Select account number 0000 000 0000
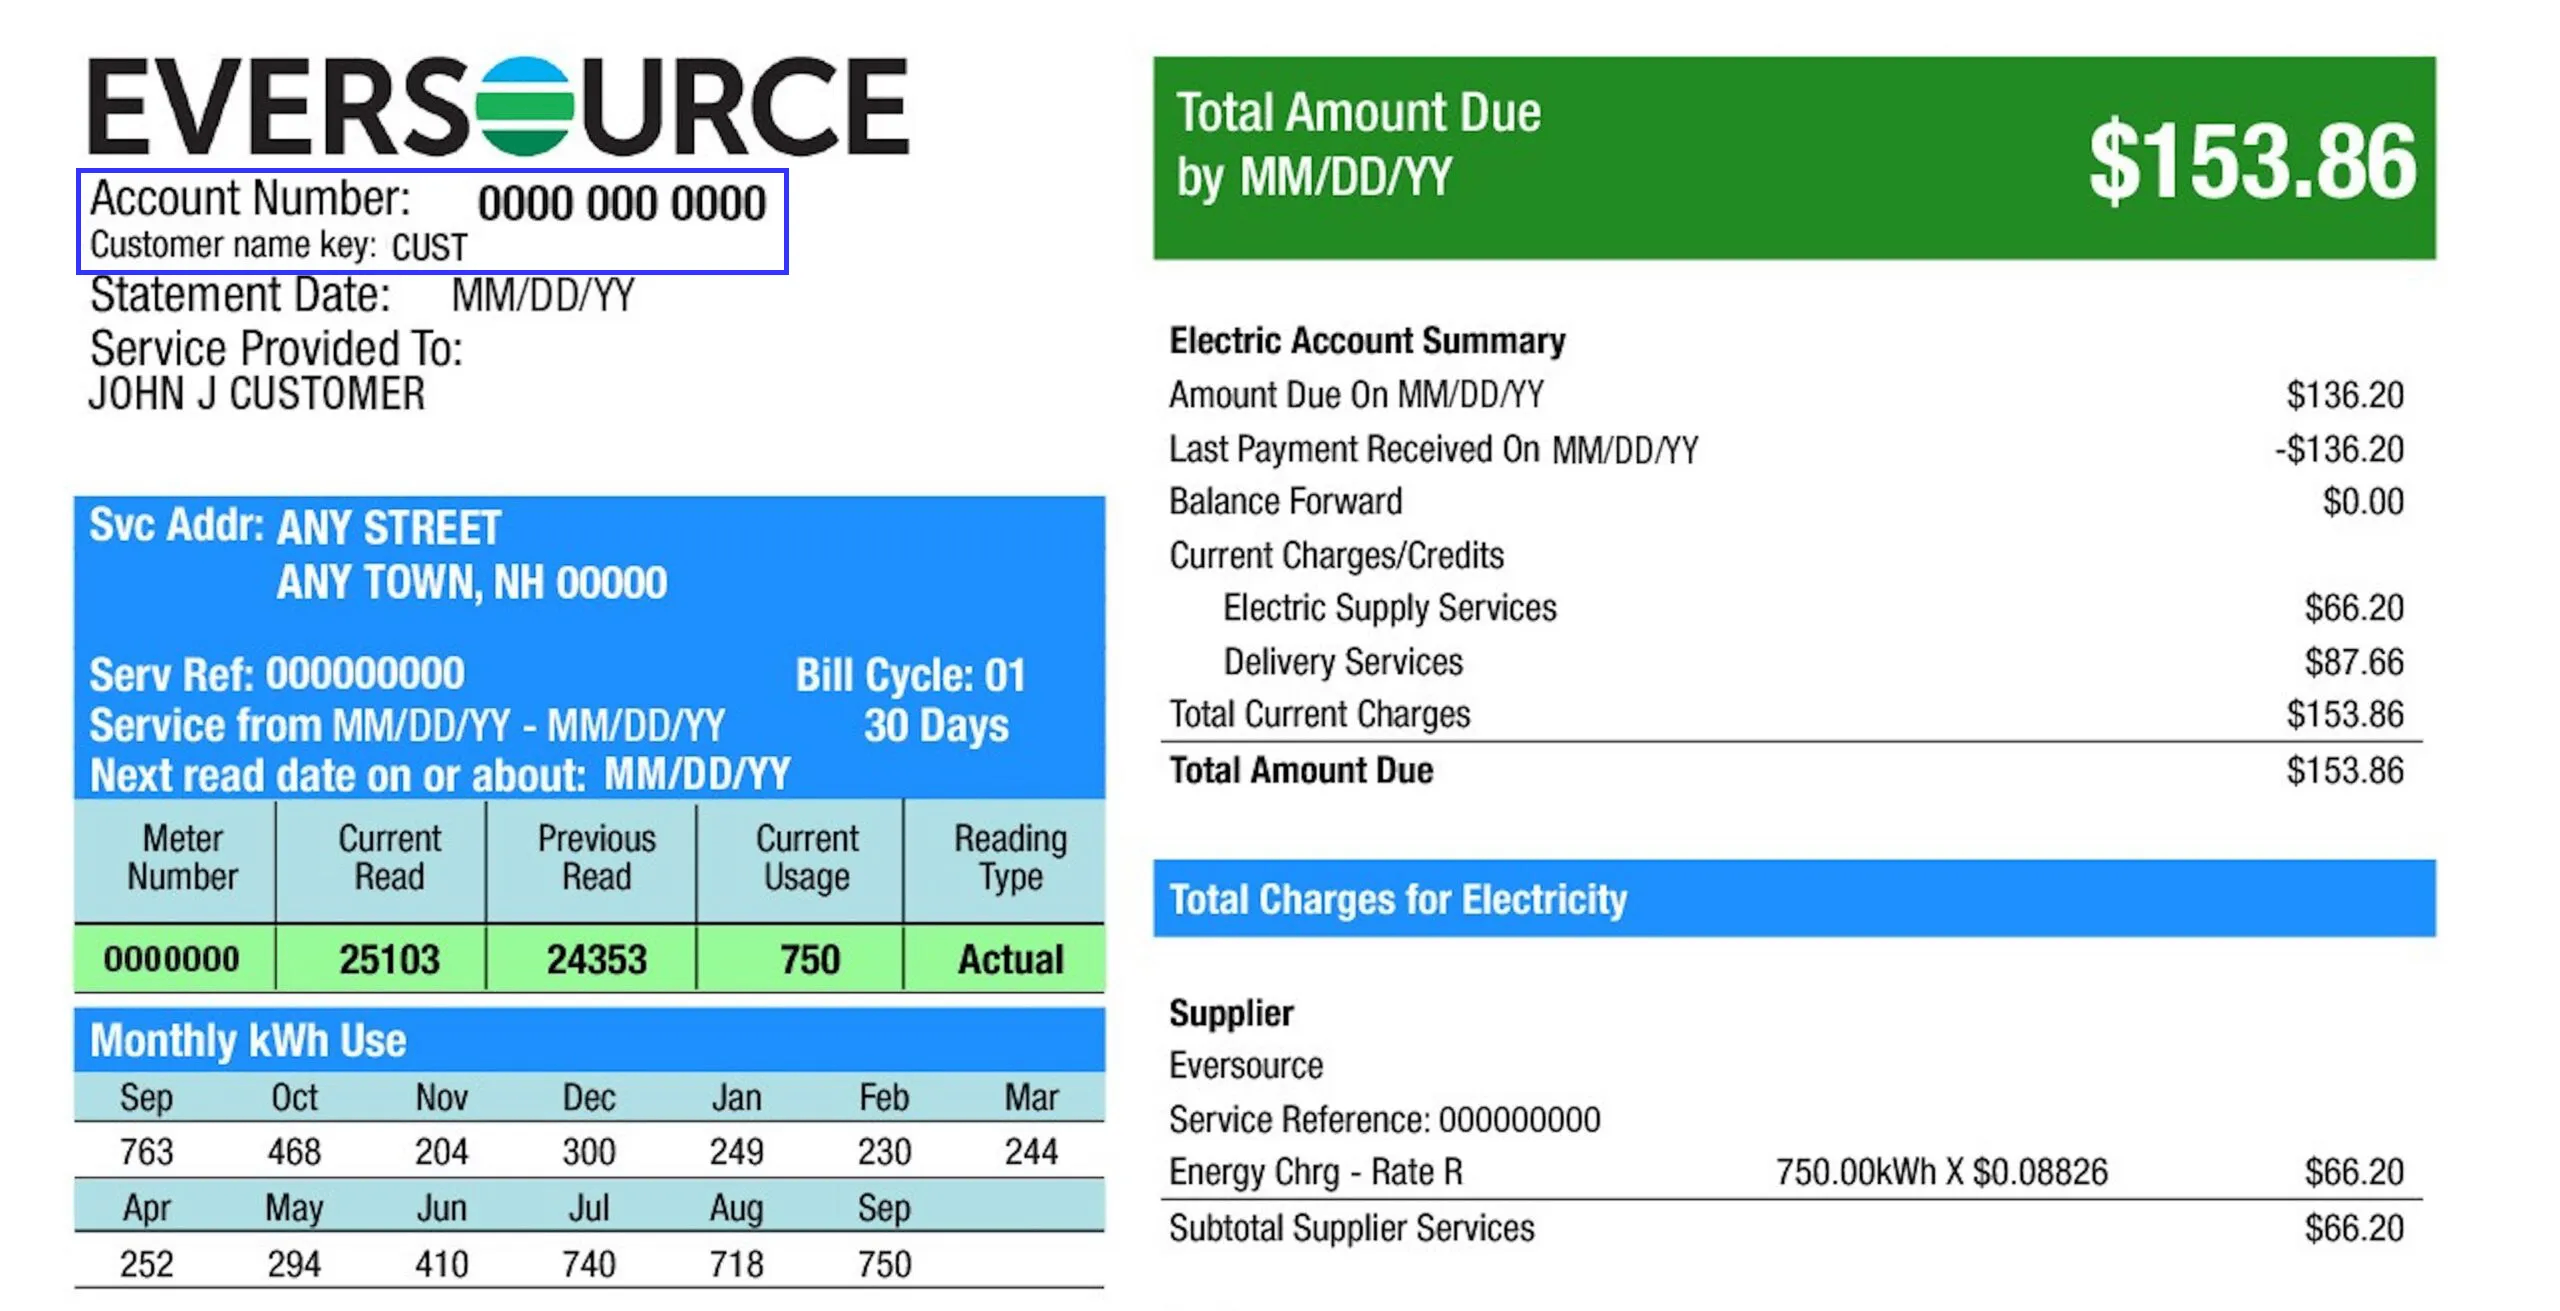Viewport: 2560px width, 1311px height. point(621,204)
